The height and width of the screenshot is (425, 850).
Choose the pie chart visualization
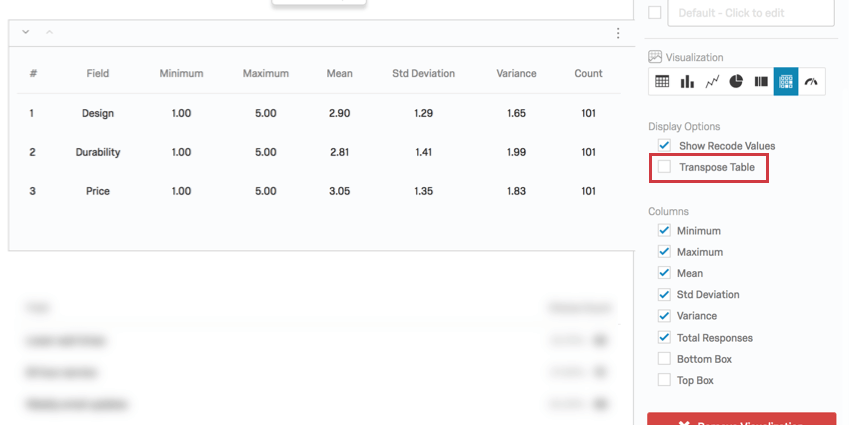tap(736, 82)
